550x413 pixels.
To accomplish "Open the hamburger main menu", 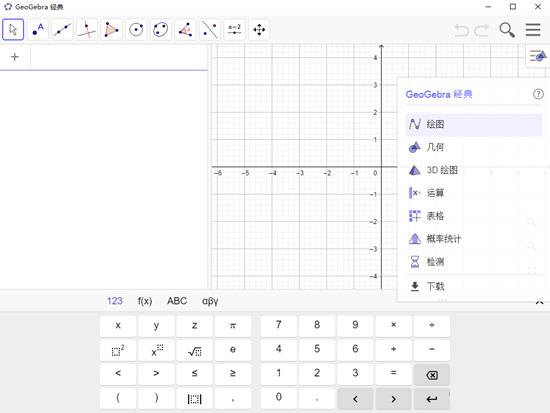I will click(533, 30).
